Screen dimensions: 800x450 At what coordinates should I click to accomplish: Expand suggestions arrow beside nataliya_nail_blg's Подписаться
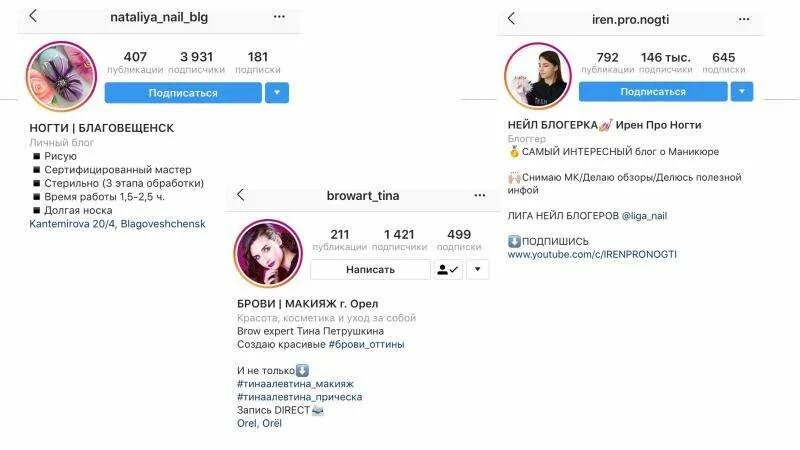277,93
